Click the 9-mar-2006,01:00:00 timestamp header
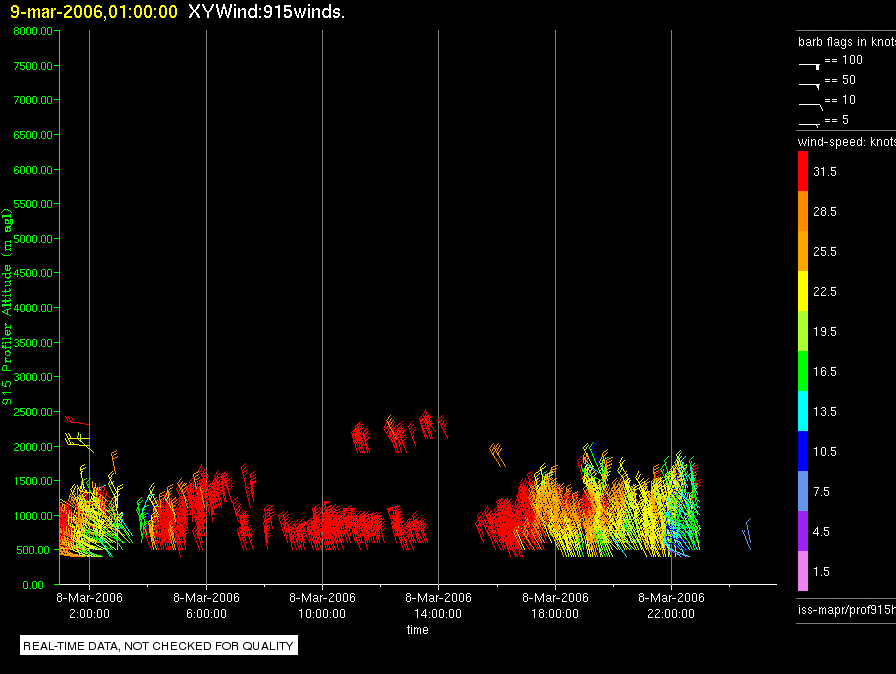This screenshot has height=674, width=896. [94, 12]
